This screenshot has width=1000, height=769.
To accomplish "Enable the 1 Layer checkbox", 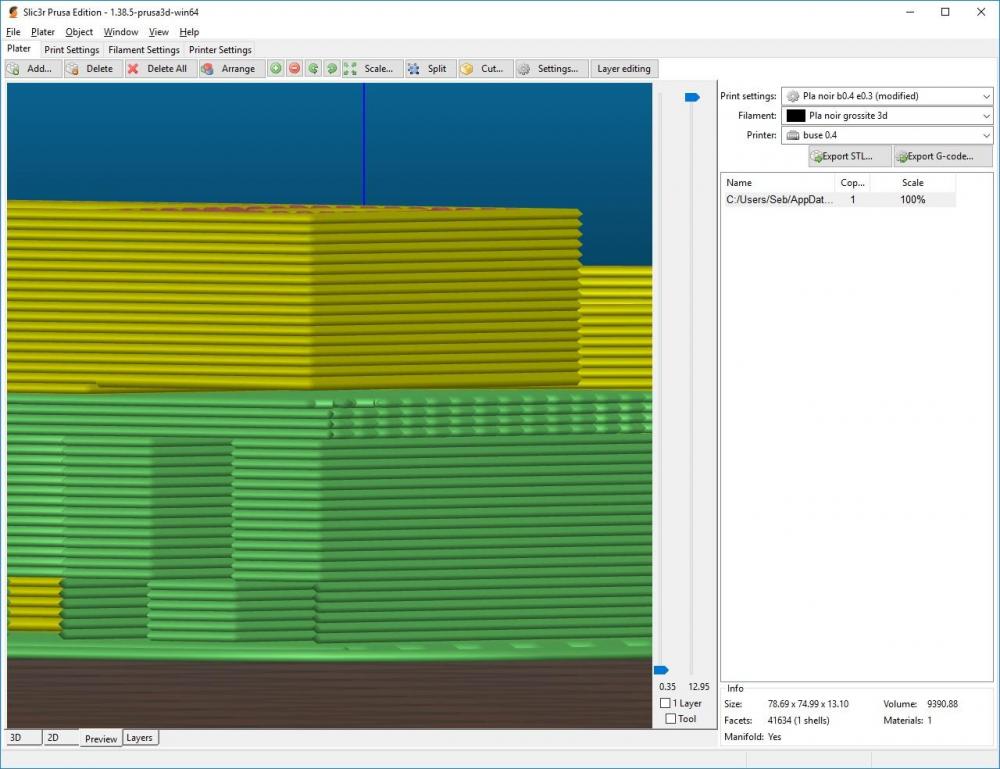I will (x=666, y=704).
